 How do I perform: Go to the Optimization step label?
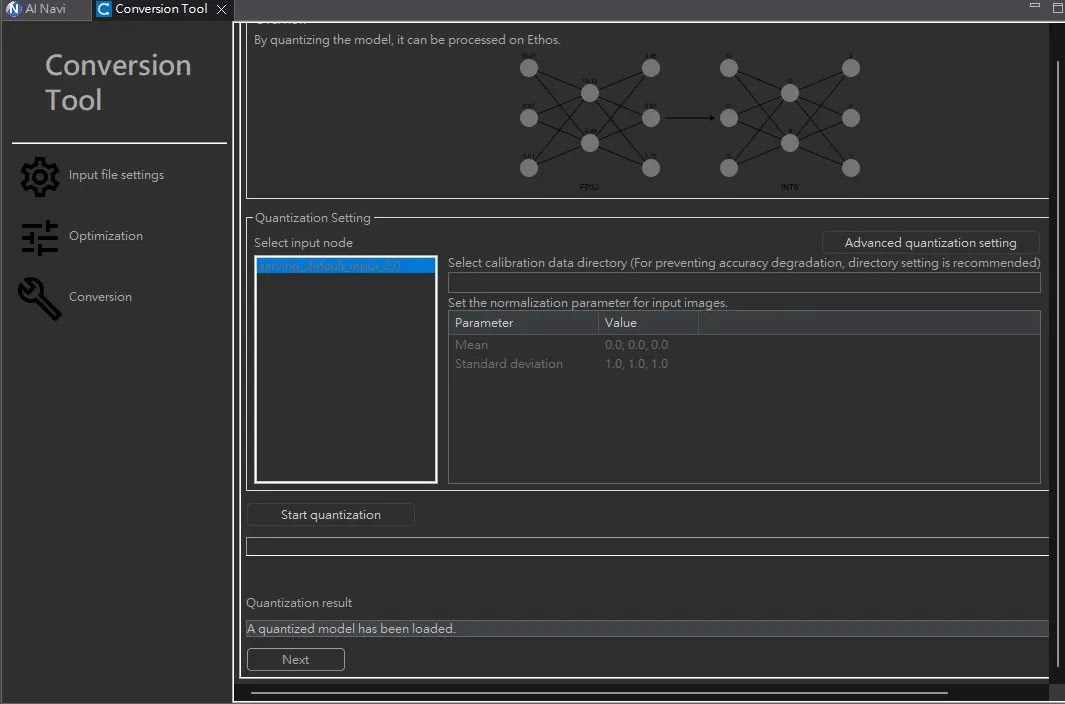106,236
